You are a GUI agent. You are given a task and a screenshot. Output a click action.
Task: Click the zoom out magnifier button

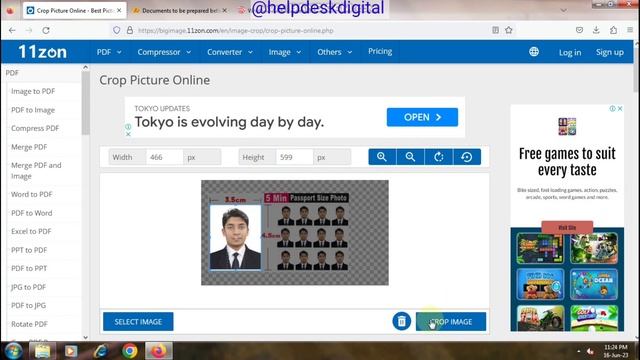(x=410, y=157)
